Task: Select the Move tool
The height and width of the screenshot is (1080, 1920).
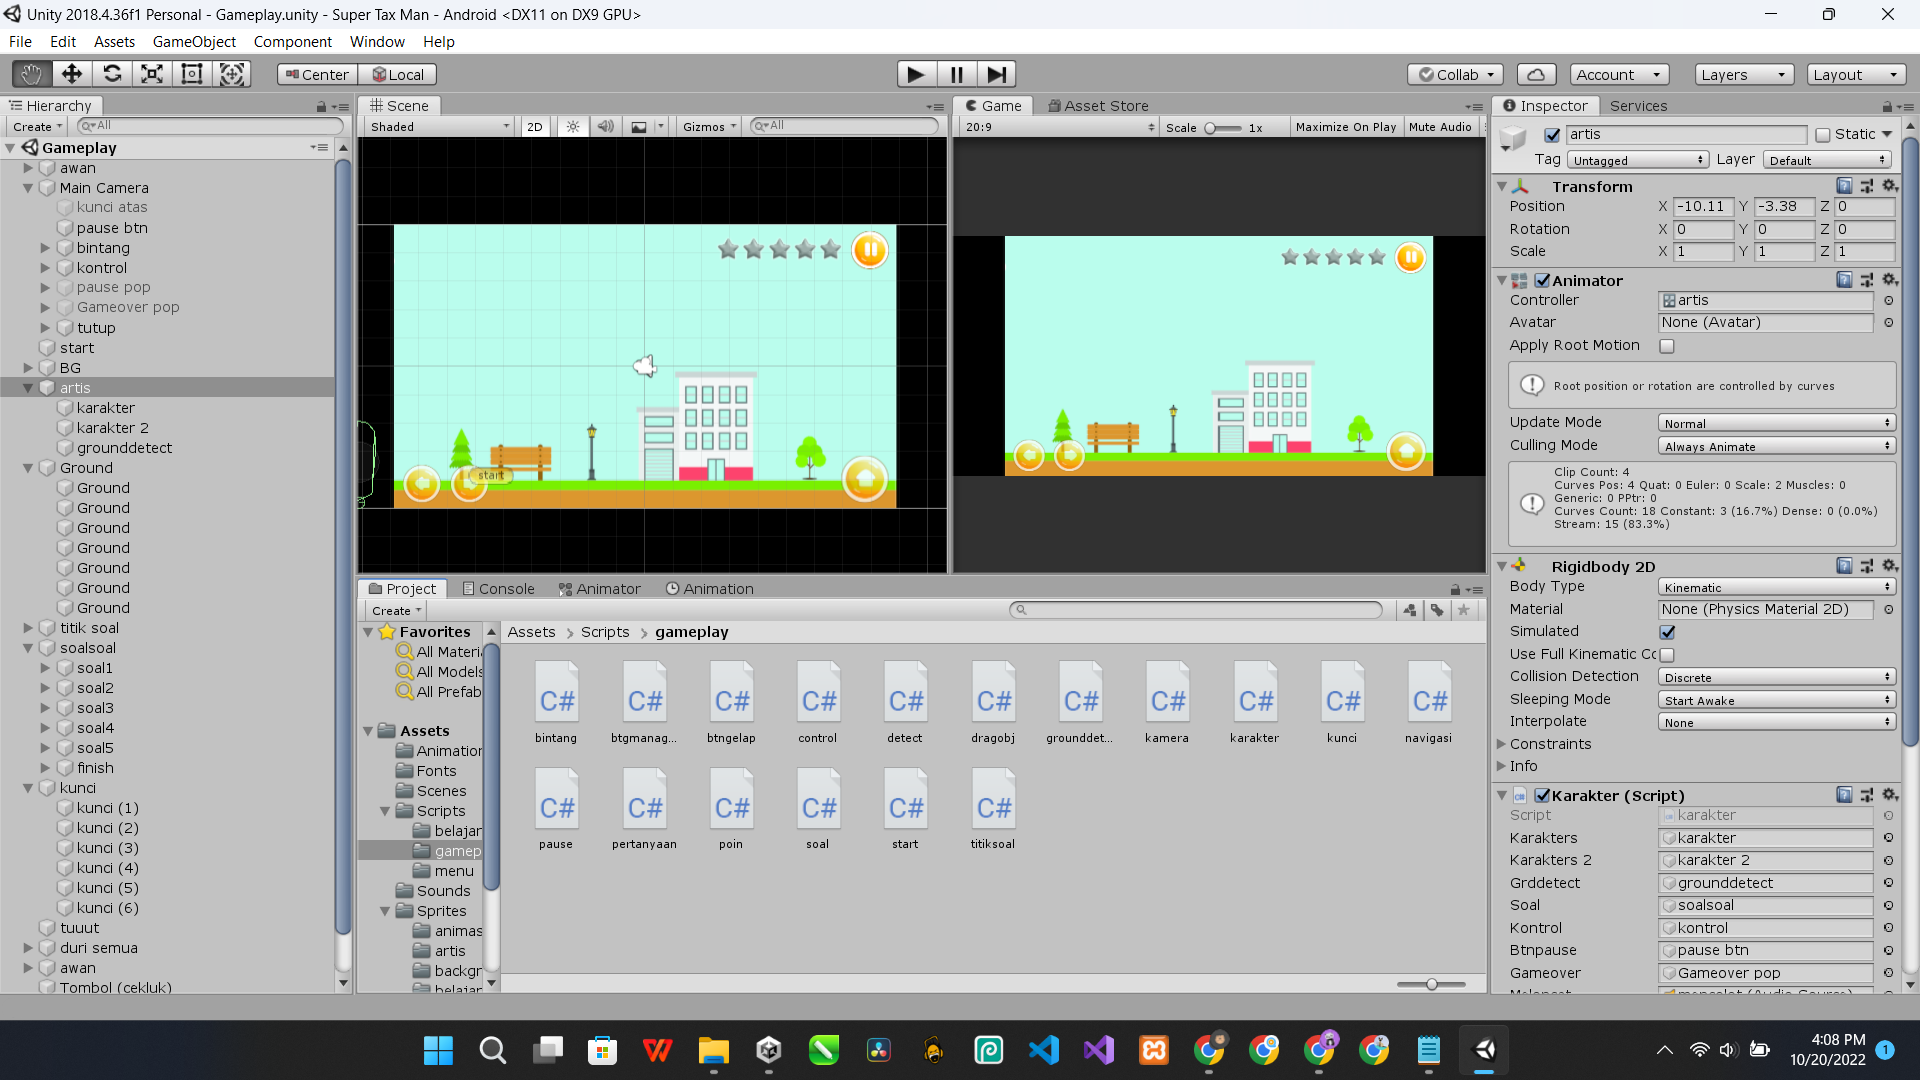Action: [71, 74]
